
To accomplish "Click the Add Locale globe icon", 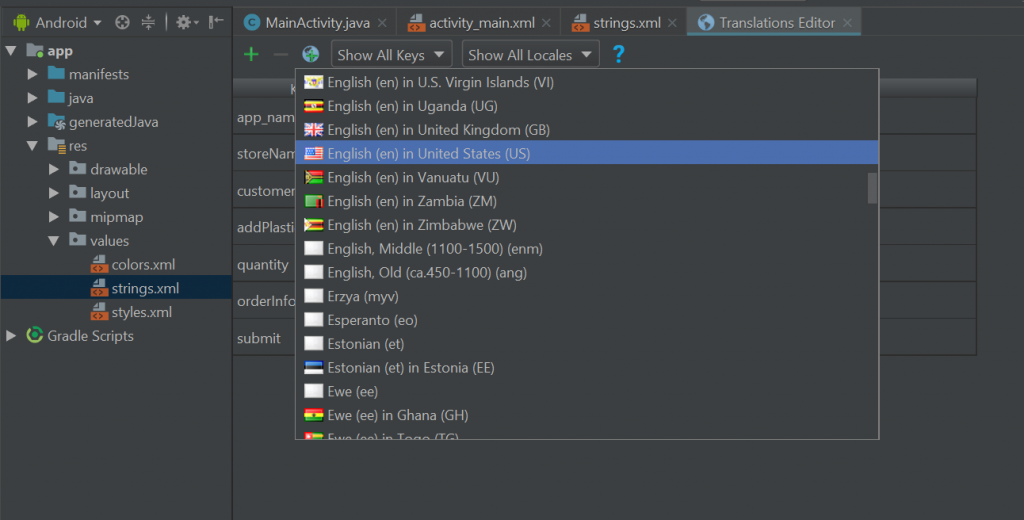I will [310, 54].
